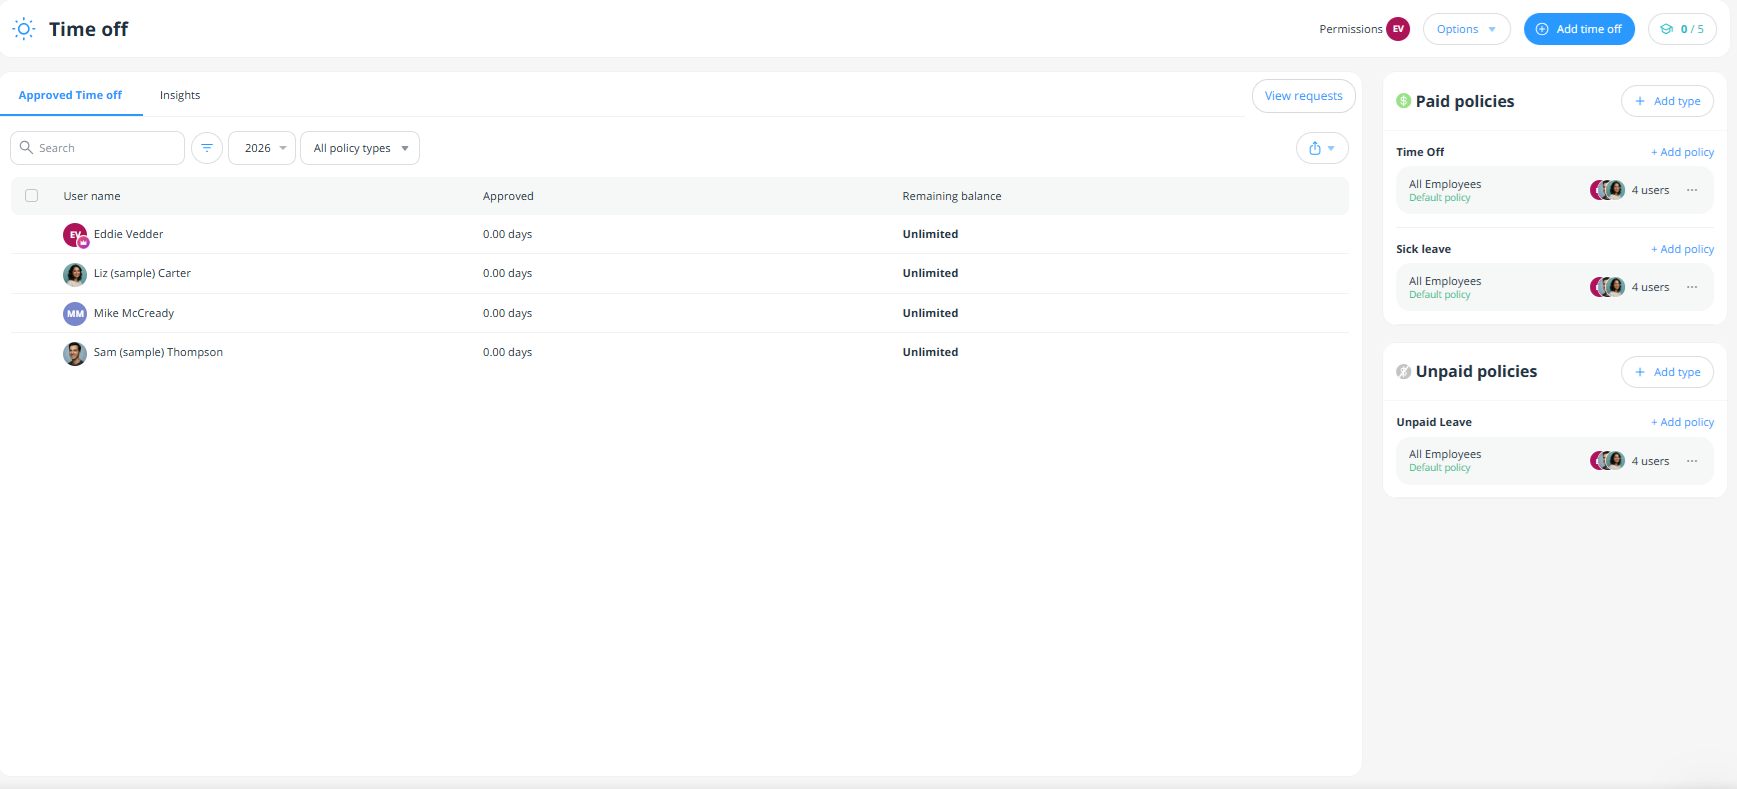Click the Add time off button

(x=1578, y=29)
